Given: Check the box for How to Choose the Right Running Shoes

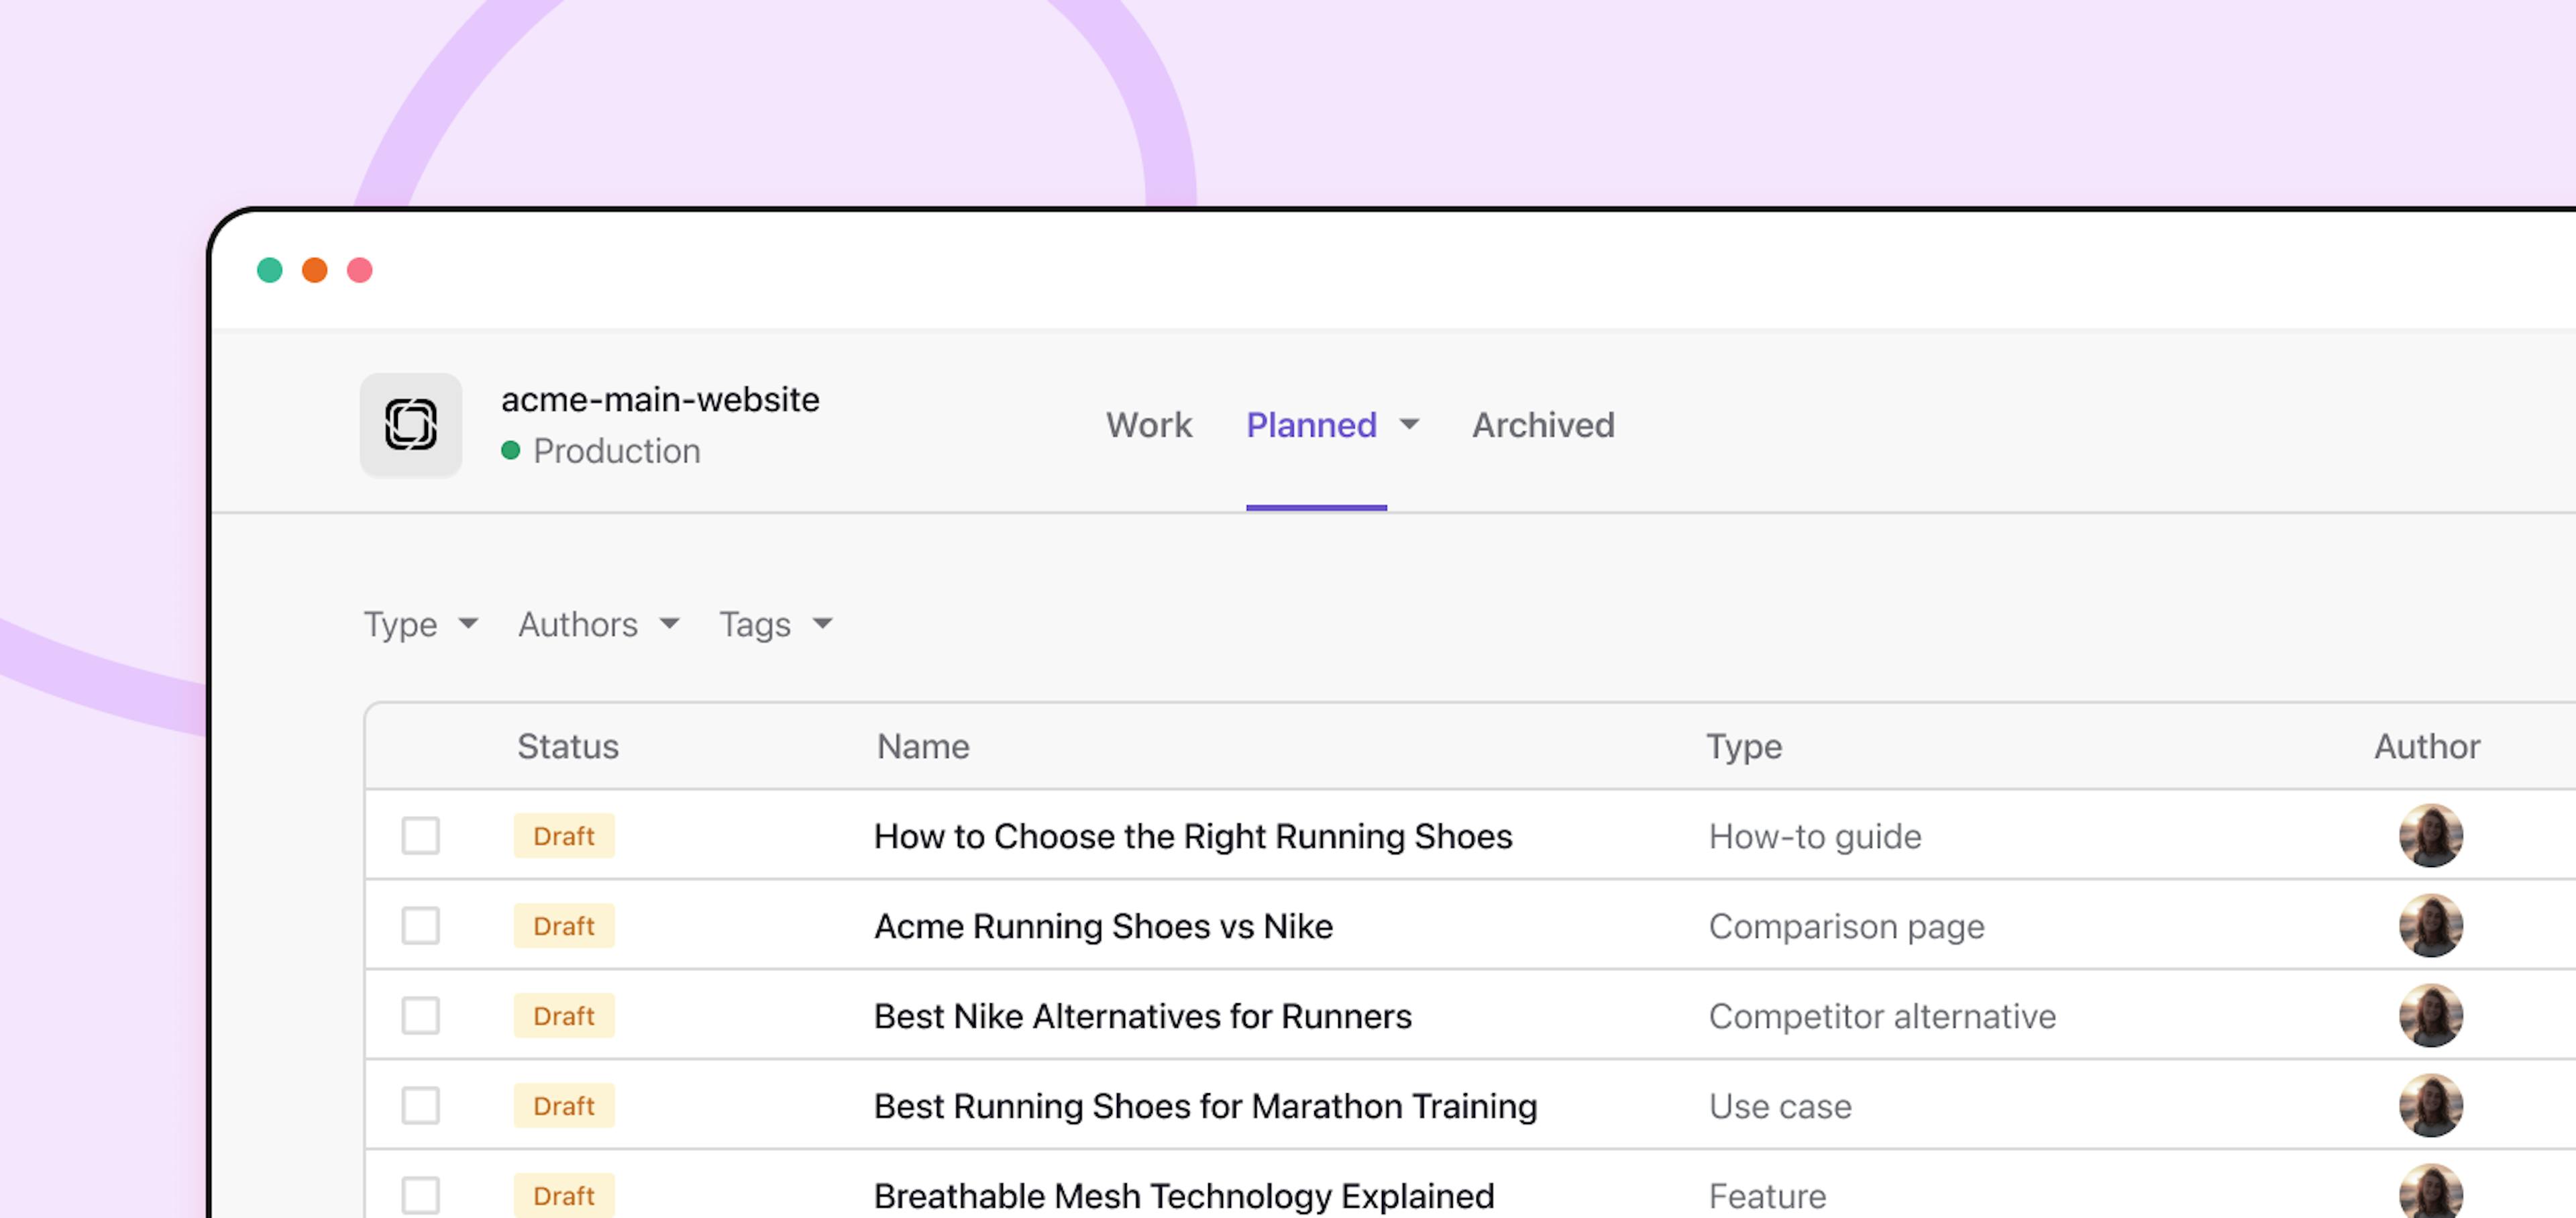Looking at the screenshot, I should pos(421,836).
